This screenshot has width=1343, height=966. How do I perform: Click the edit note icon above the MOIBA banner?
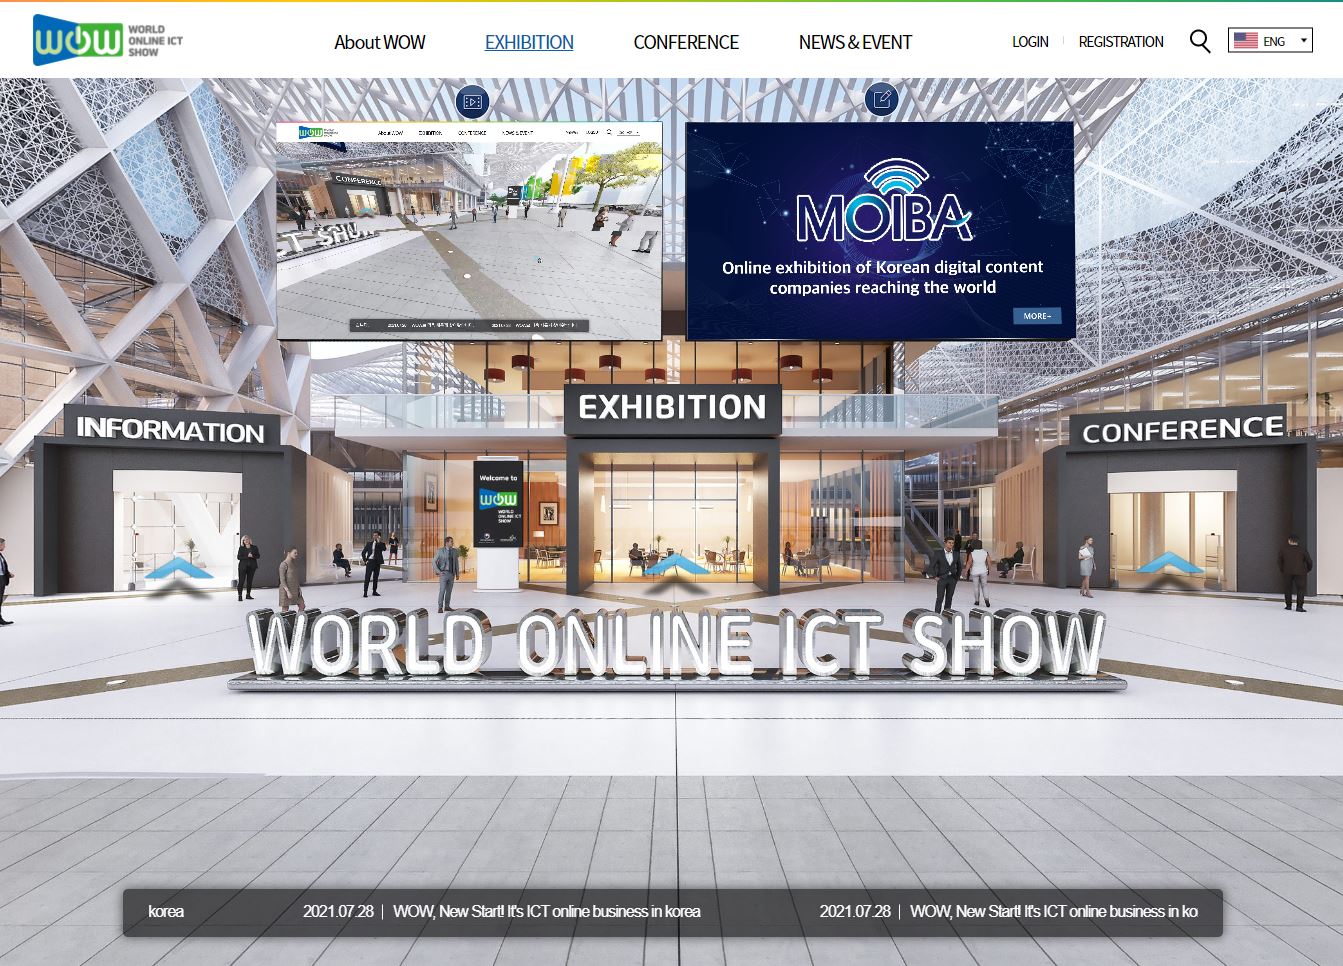(x=881, y=99)
